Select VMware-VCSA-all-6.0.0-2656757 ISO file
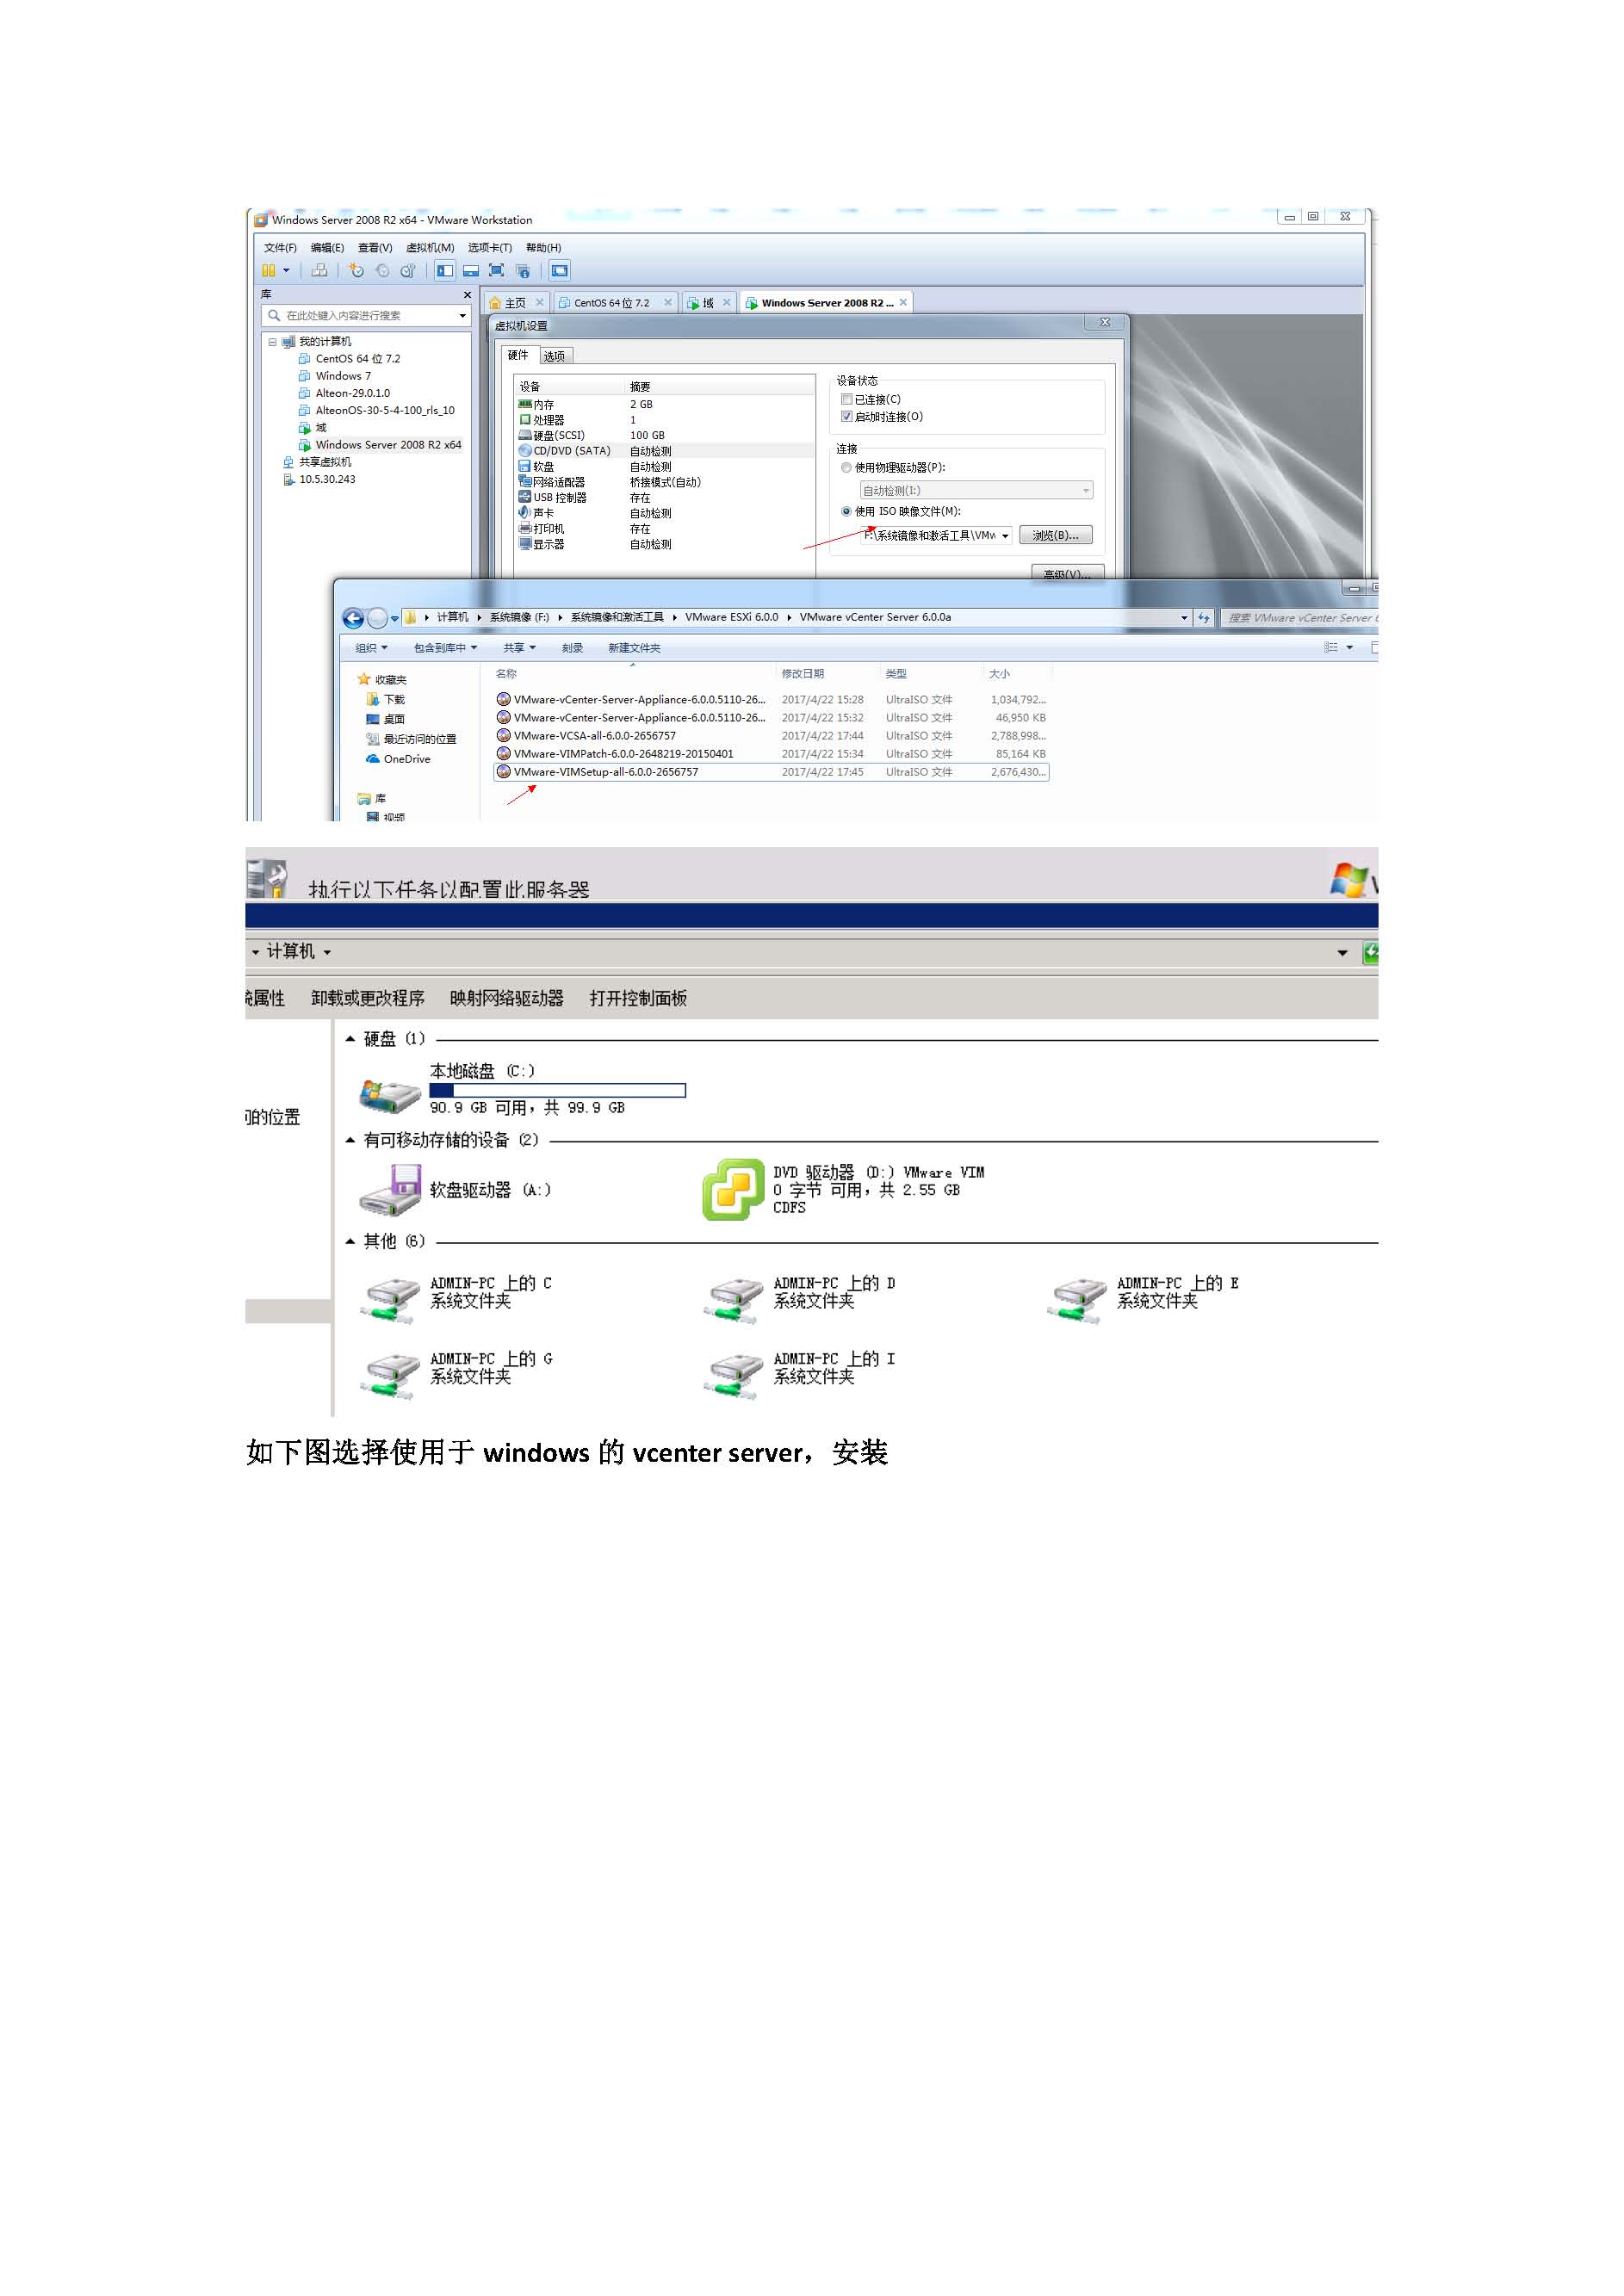The height and width of the screenshot is (2296, 1624). [x=770, y=736]
